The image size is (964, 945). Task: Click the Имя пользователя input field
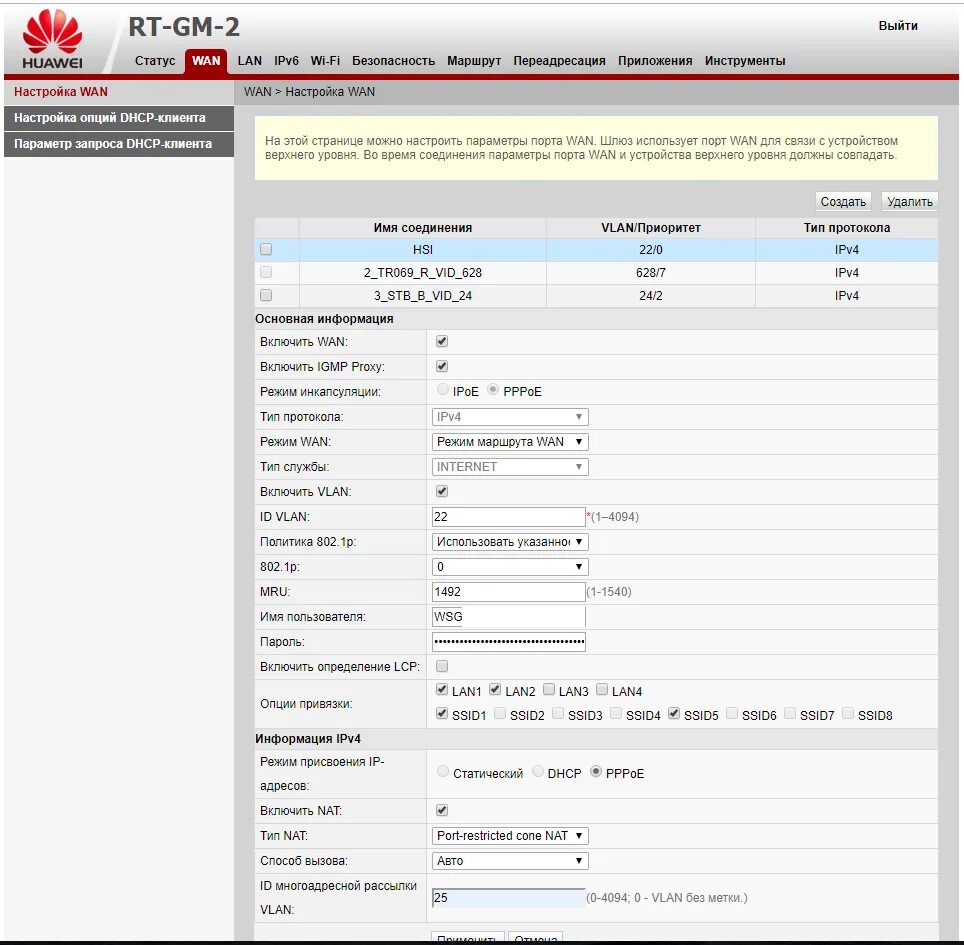pyautogui.click(x=508, y=617)
